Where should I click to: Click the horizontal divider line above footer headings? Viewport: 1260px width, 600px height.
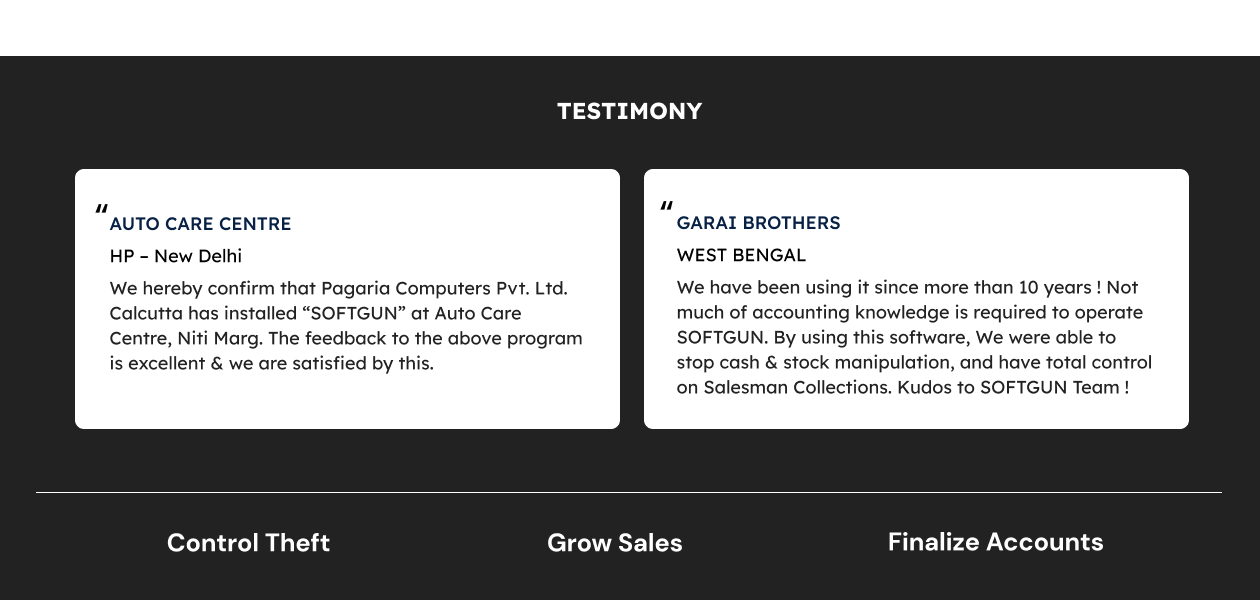click(629, 492)
